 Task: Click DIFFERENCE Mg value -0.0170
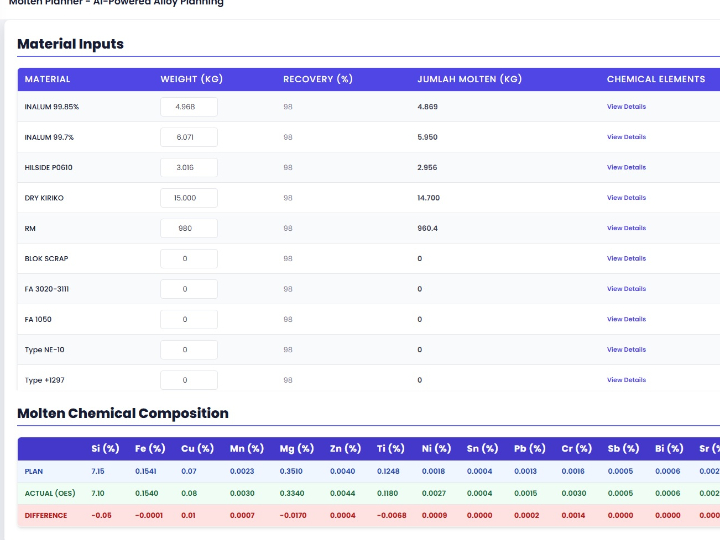coord(293,515)
